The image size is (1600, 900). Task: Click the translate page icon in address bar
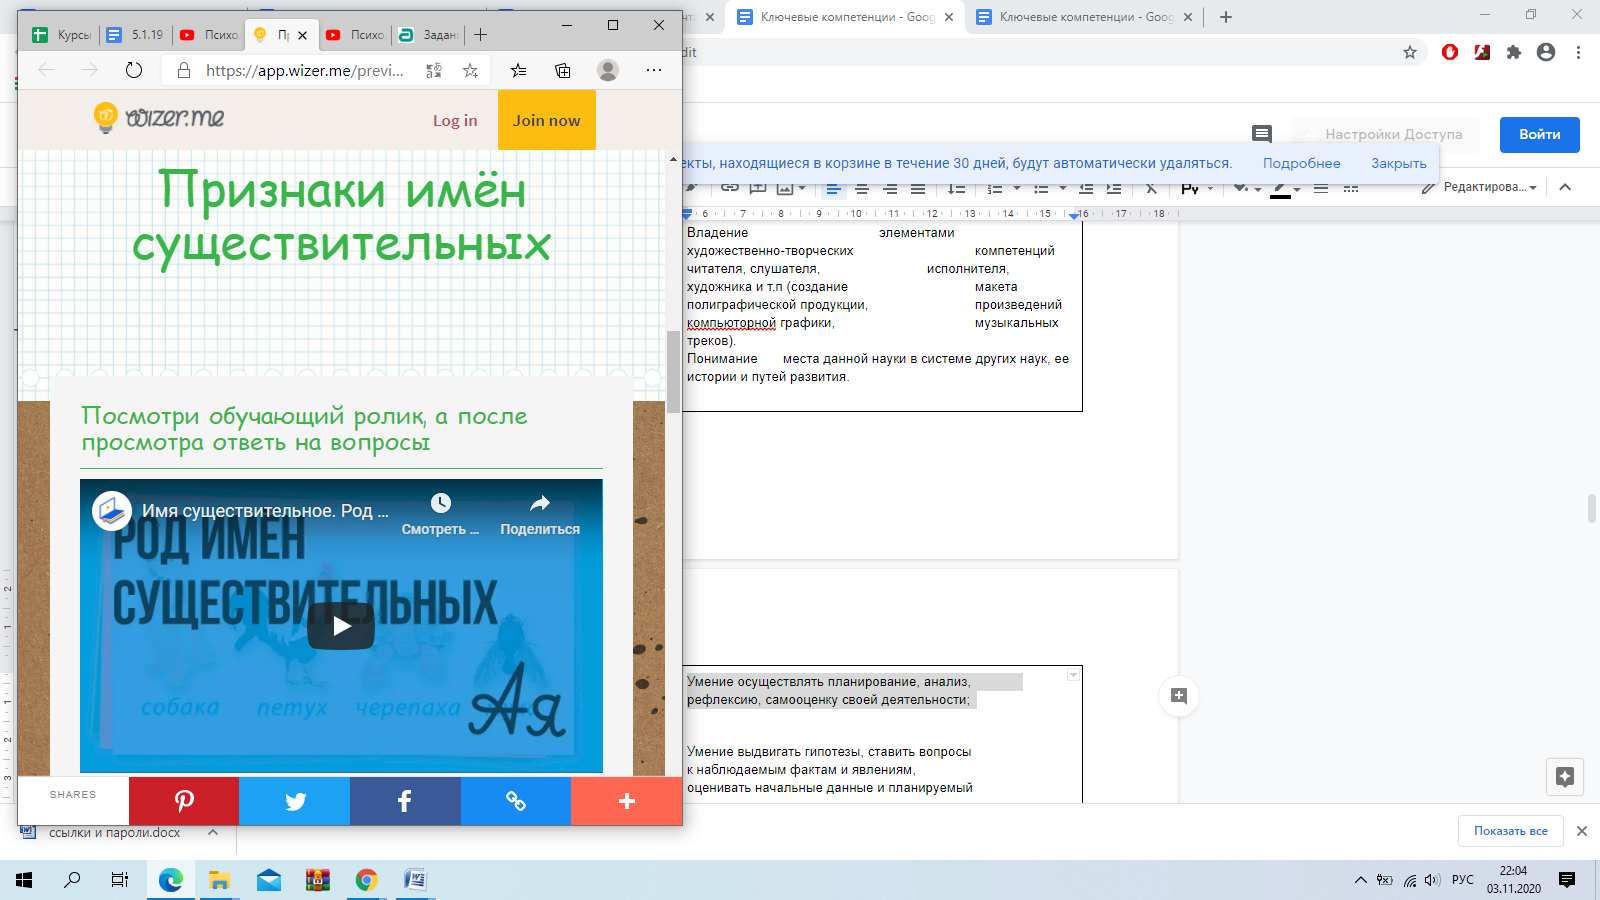pos(433,70)
